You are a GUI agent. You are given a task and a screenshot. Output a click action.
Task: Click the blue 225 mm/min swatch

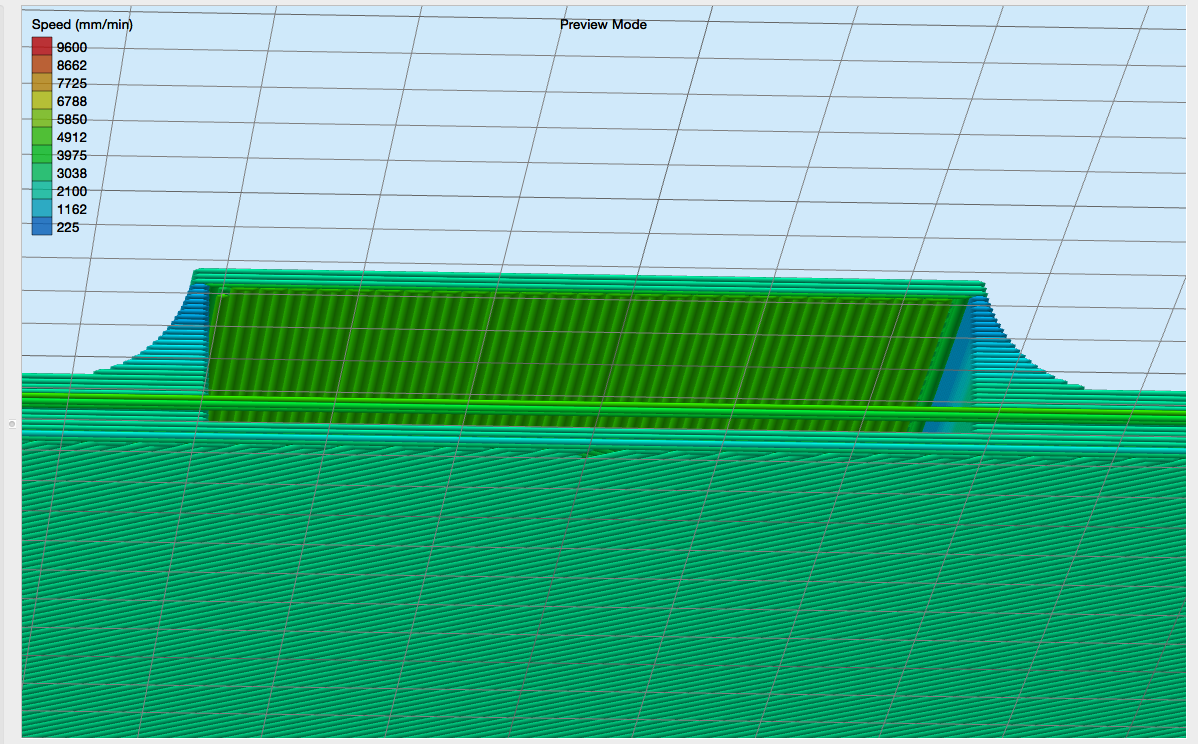41,227
